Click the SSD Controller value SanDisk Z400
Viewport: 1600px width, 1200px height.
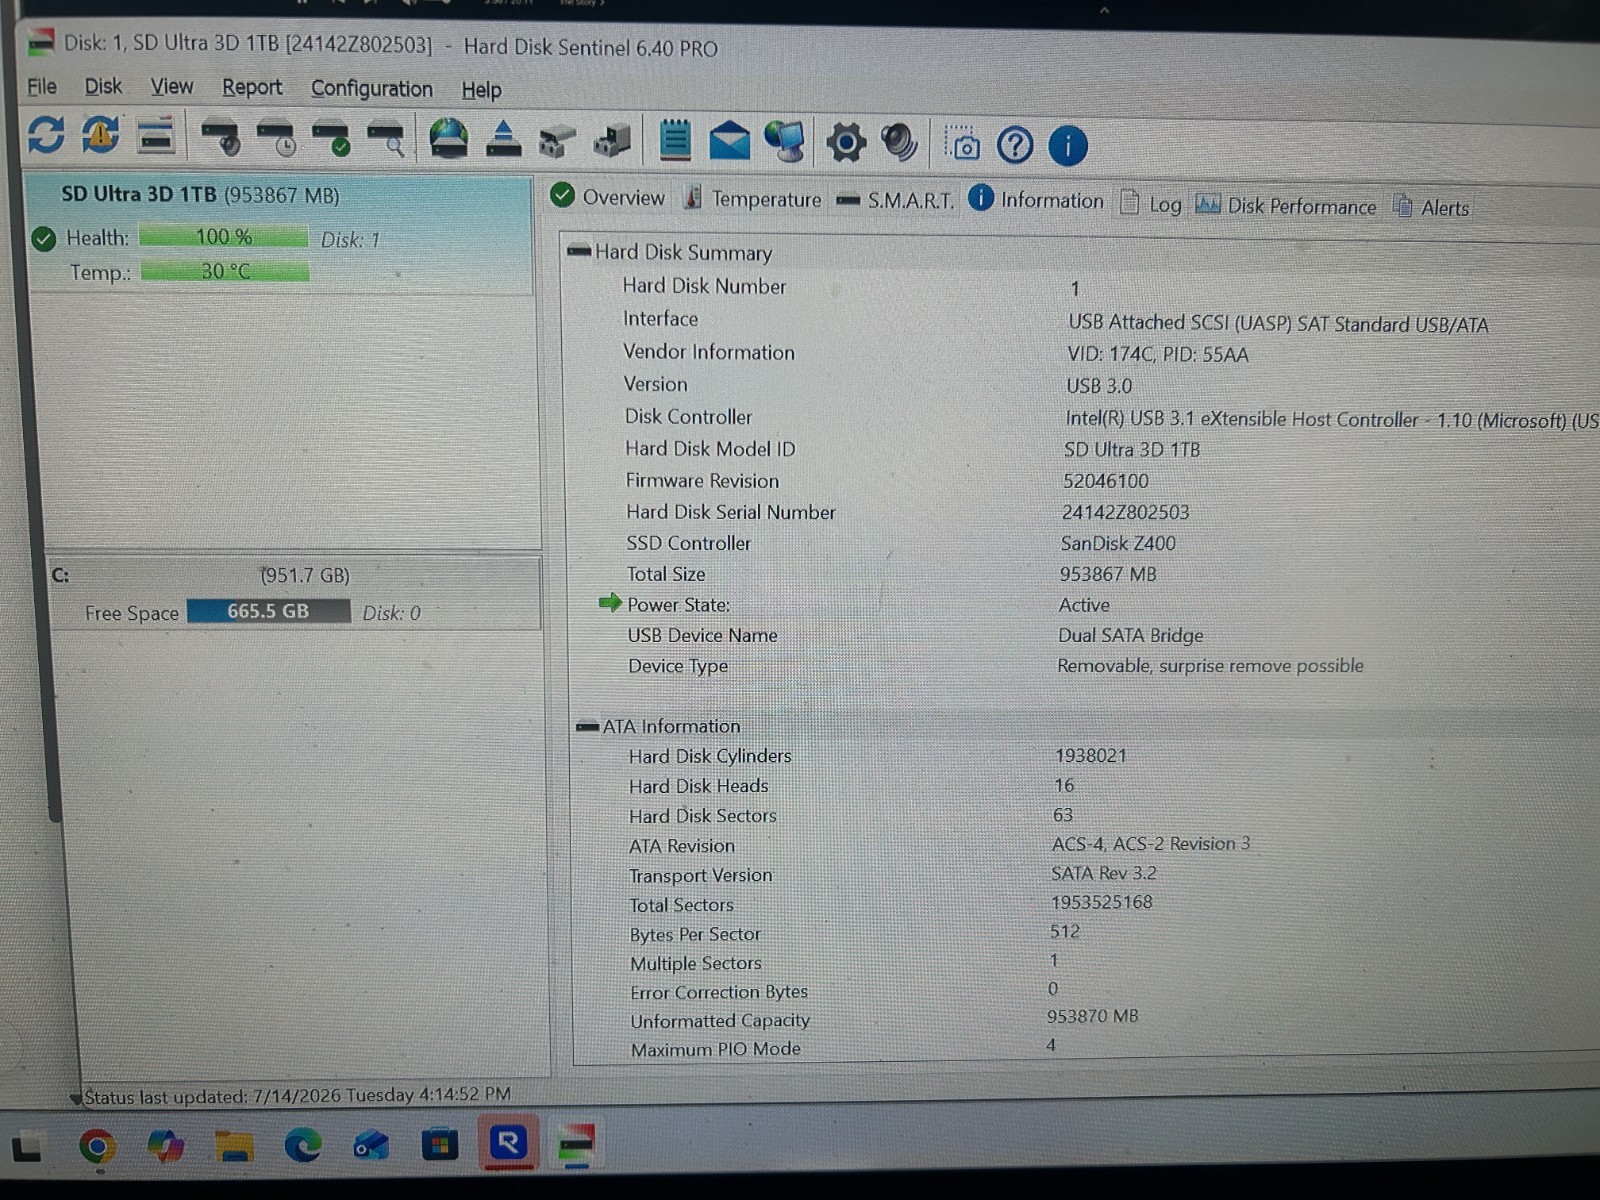(x=1118, y=543)
